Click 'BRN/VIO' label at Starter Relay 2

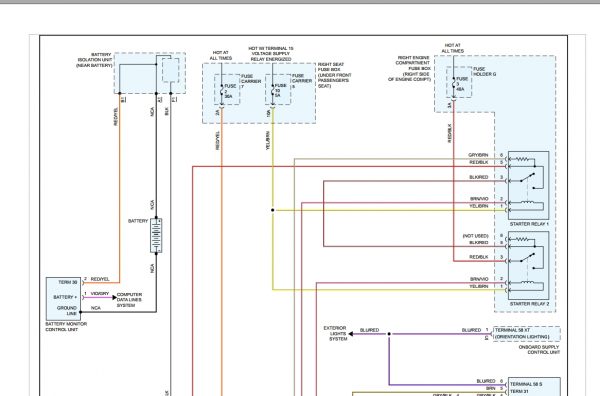(479, 279)
